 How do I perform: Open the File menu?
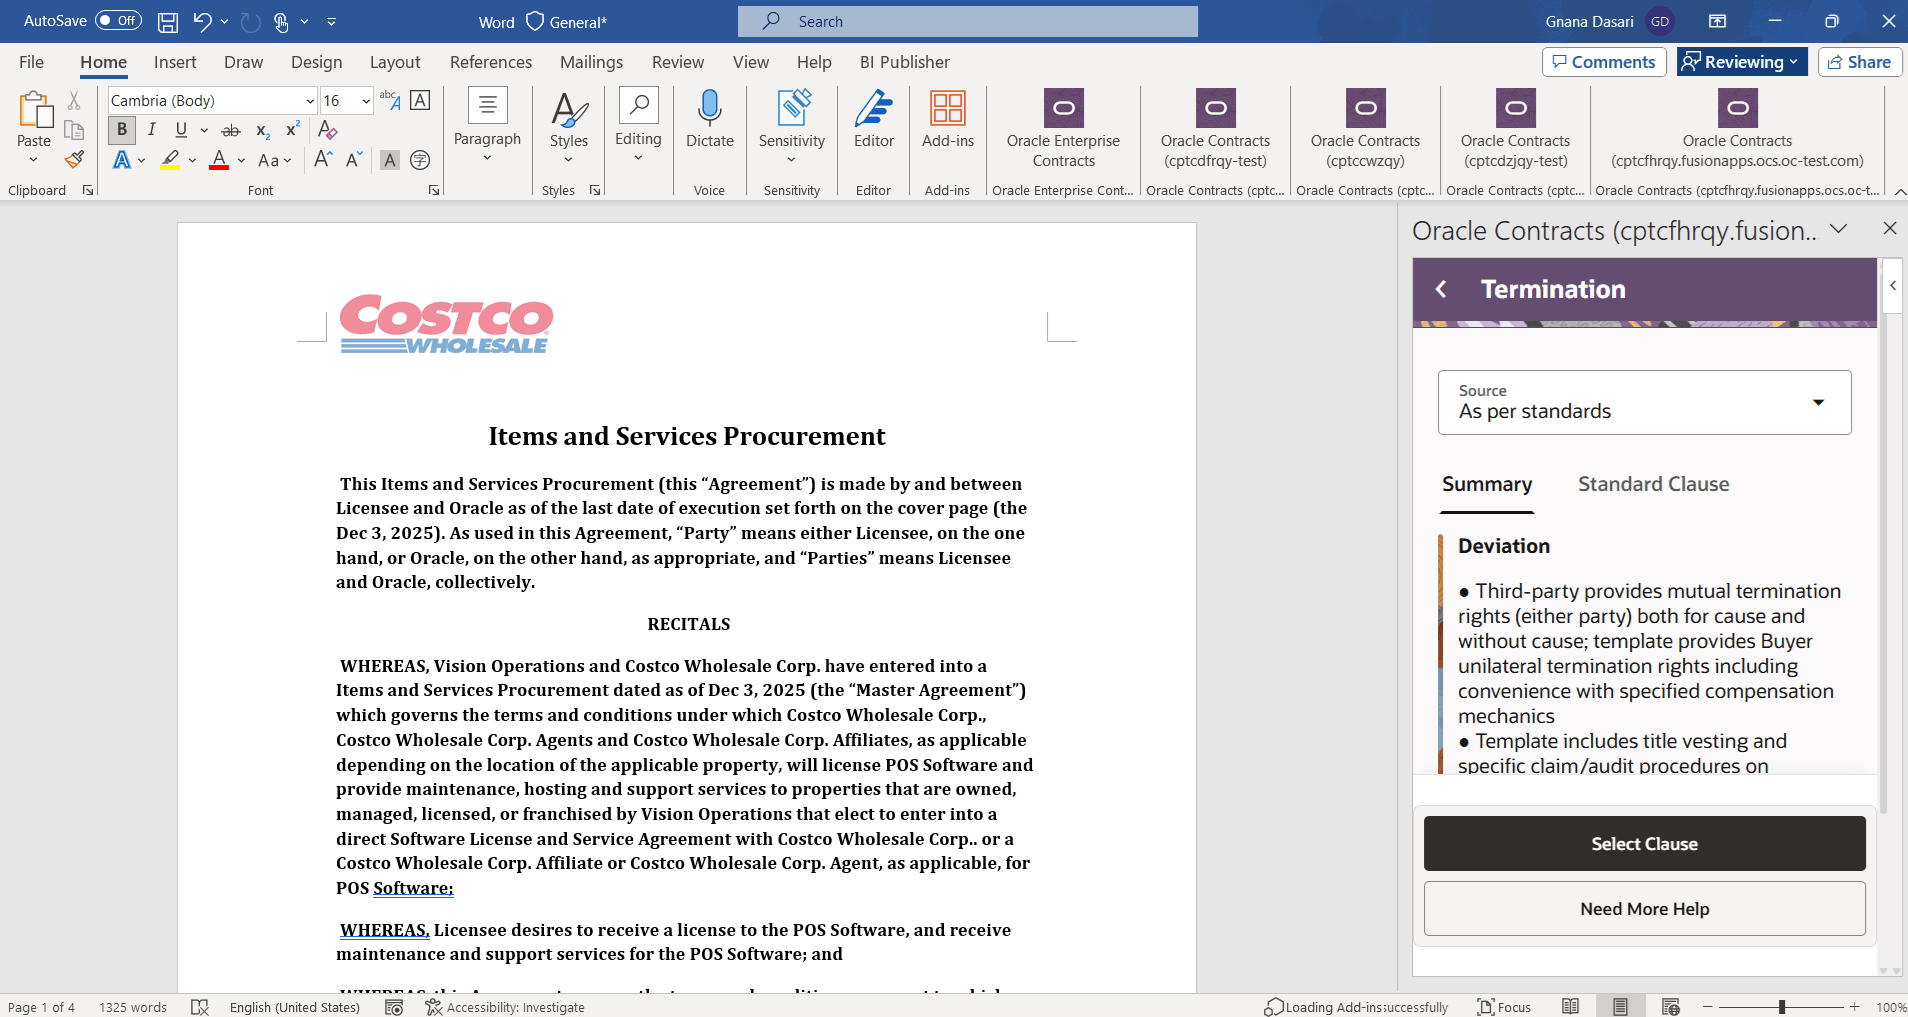[32, 62]
